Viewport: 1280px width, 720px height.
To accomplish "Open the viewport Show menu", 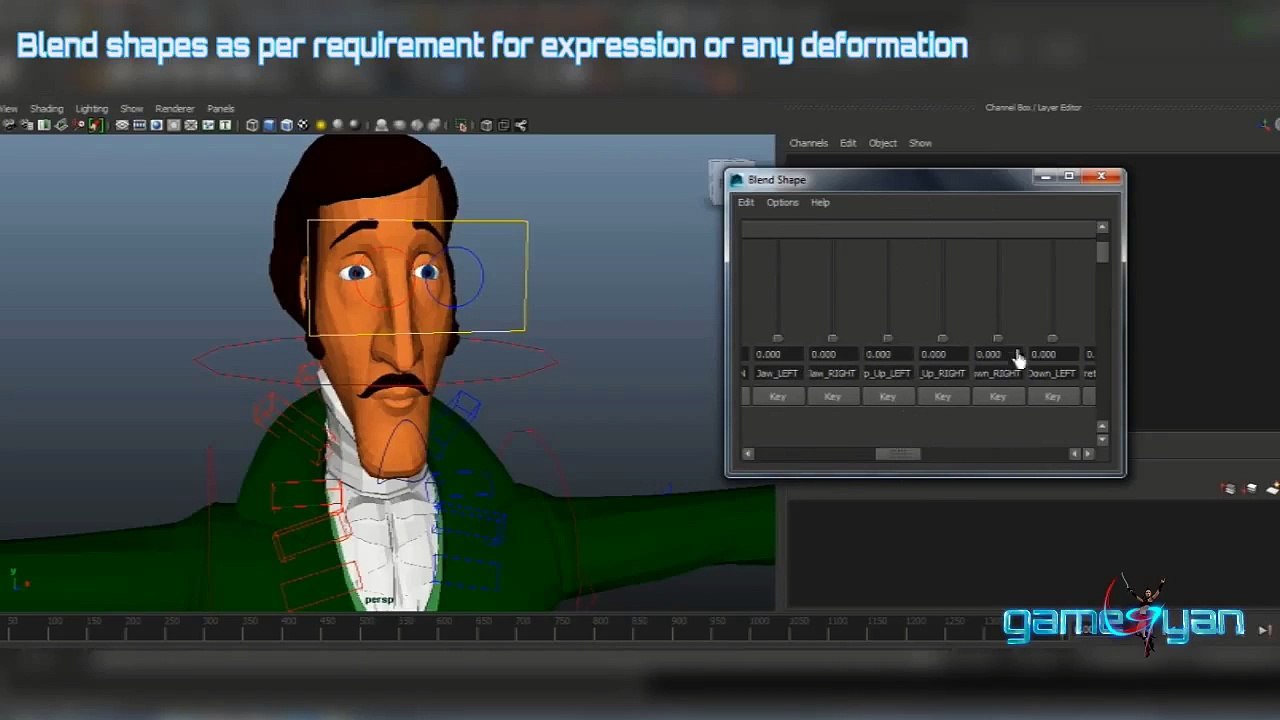I will tap(132, 108).
